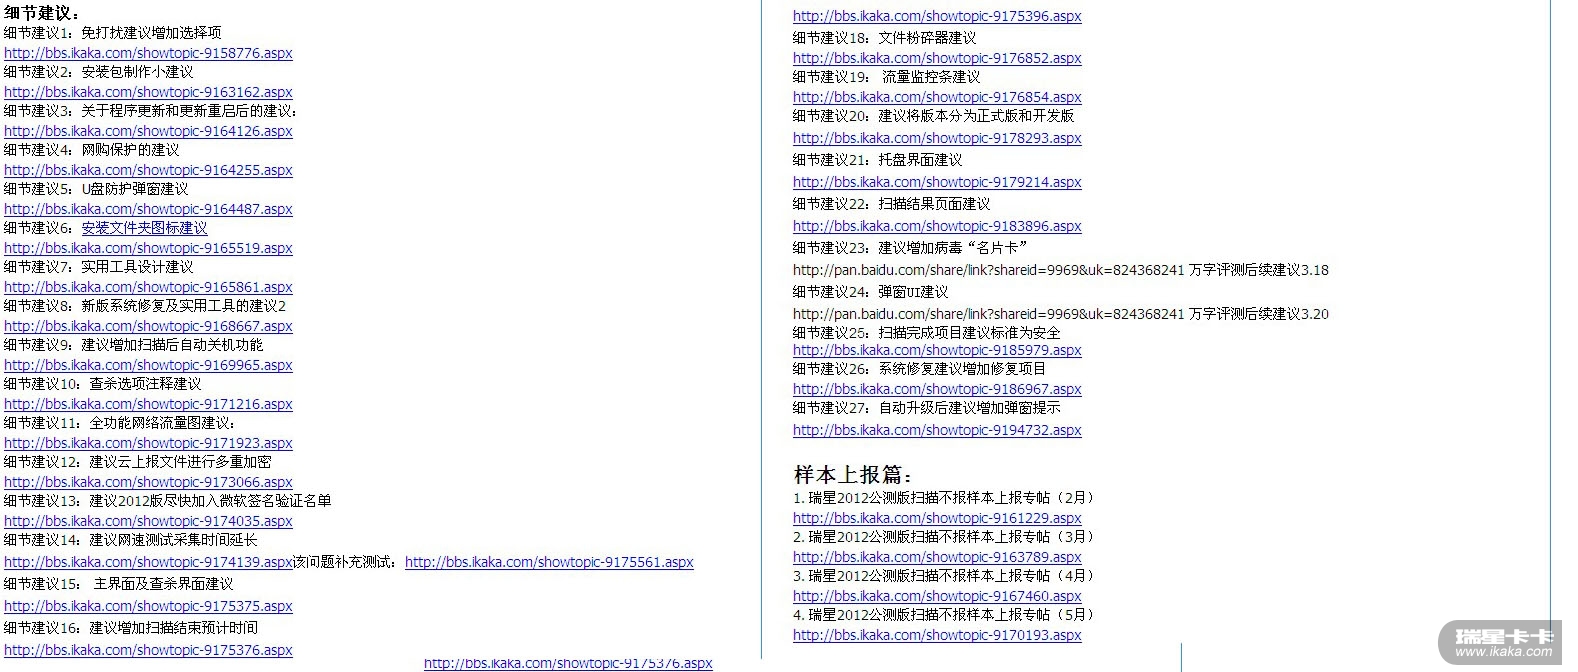
Task: Click text 细节建议25：扫描完成项目建议标准为安全
Action: point(927,333)
